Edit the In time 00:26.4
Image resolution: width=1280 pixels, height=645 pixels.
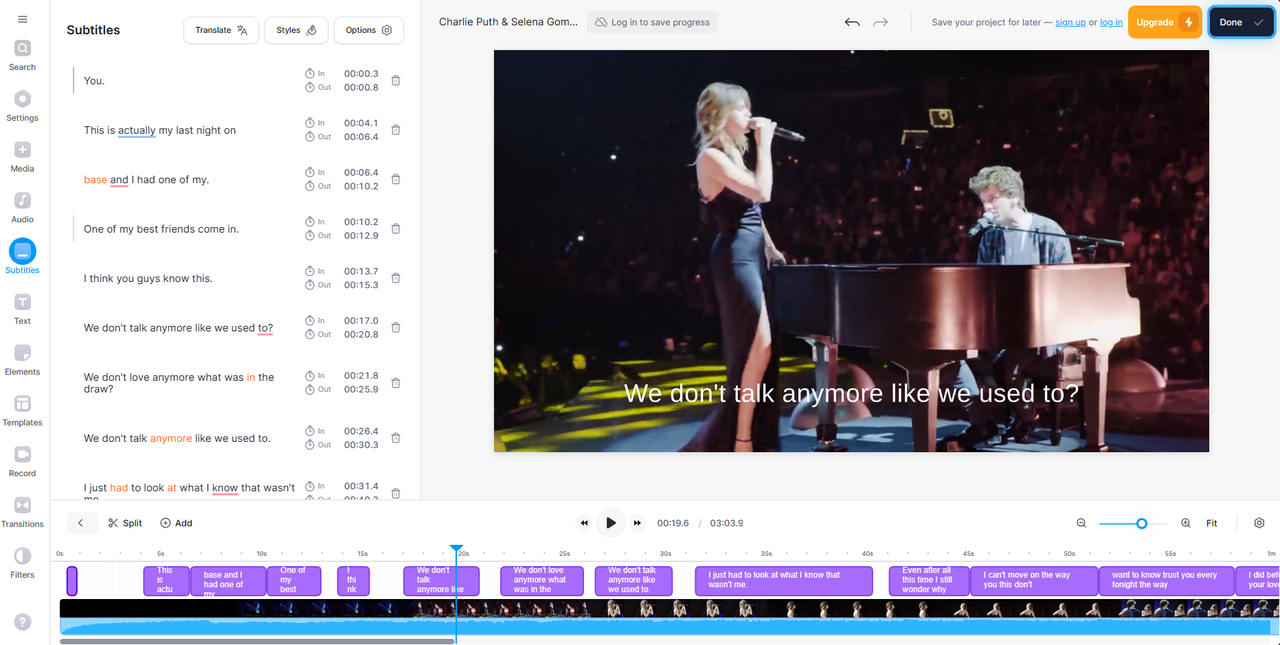(361, 431)
